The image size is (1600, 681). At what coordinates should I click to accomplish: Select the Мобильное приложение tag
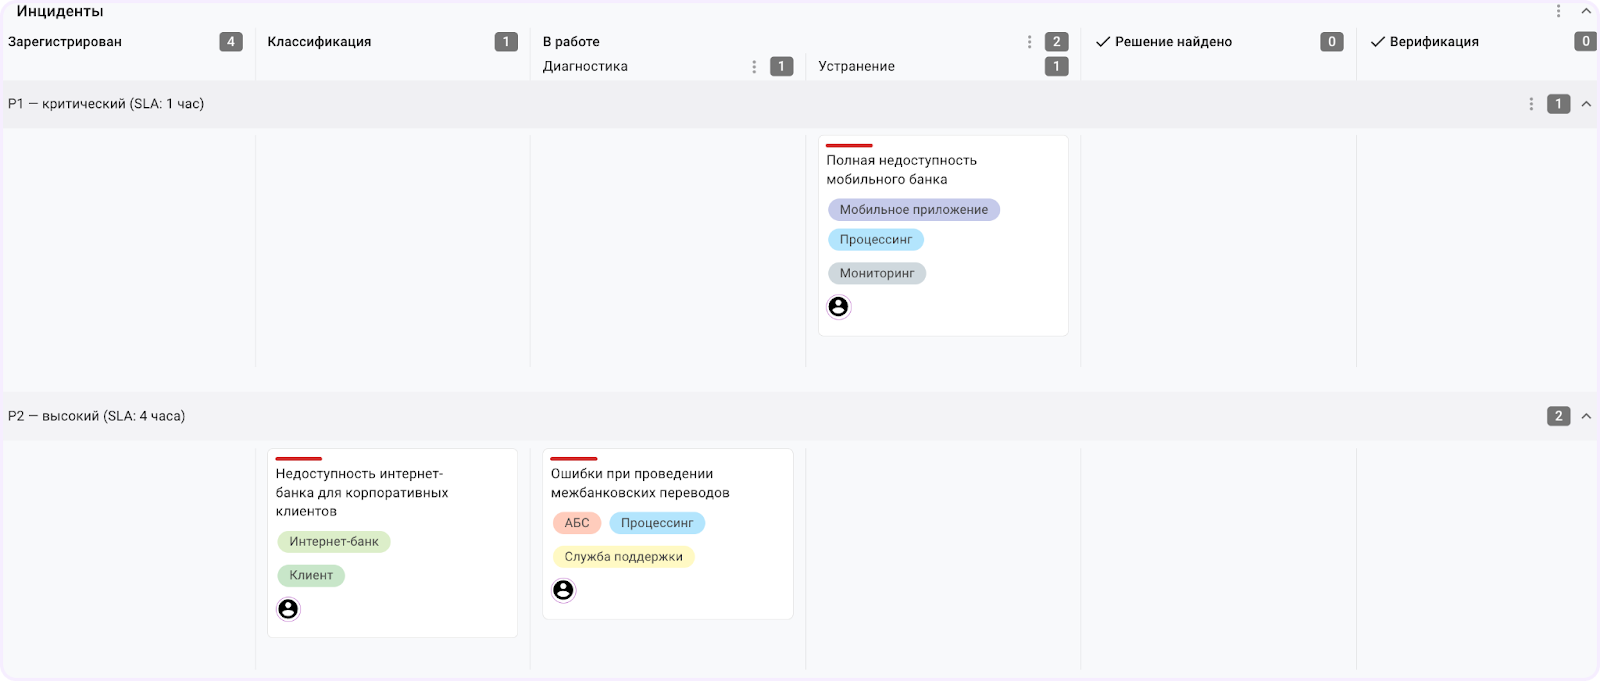coord(913,210)
